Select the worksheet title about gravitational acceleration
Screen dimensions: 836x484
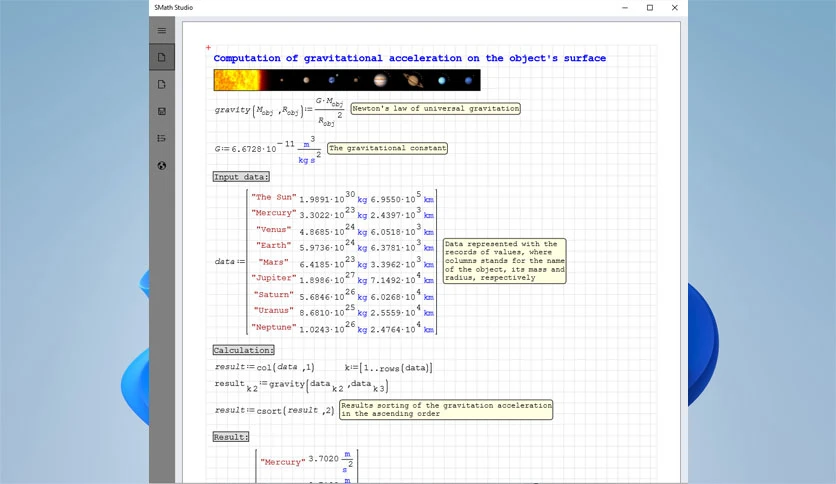[x=409, y=58]
